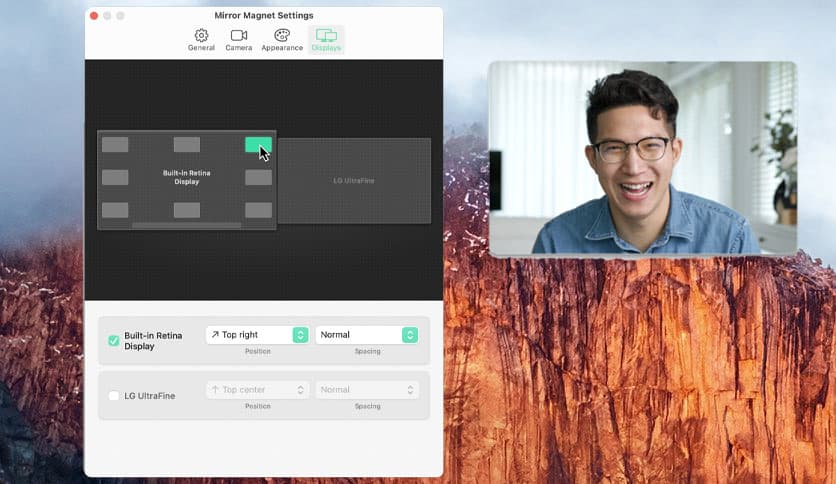Screen dimensions: 836x484
Task: Select top-center position on Built-in Retina Display
Action: click(x=187, y=144)
